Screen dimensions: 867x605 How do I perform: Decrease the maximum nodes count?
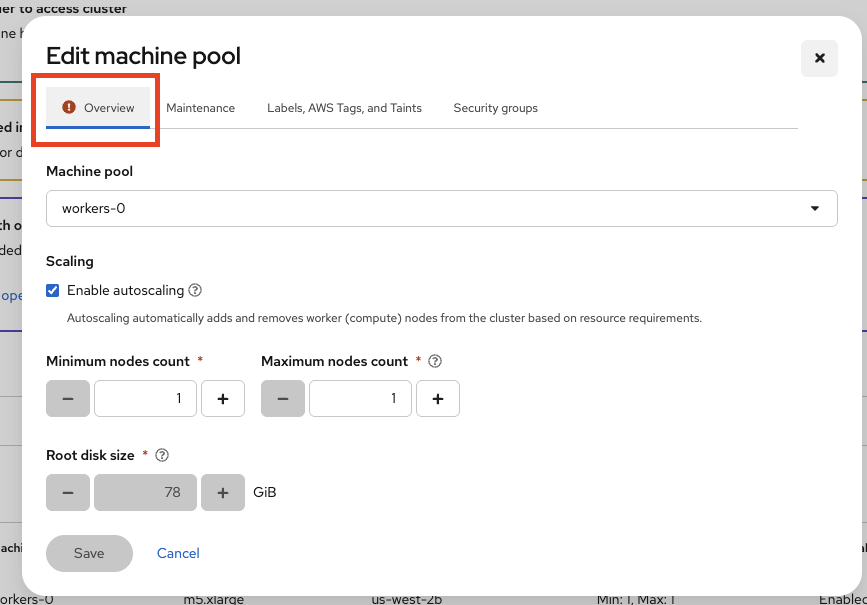click(283, 399)
